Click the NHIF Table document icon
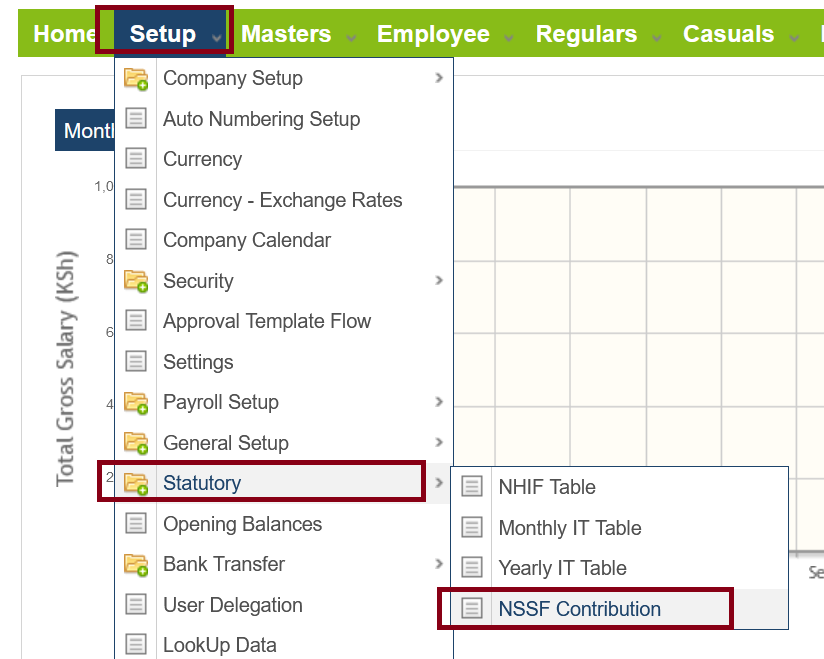This screenshot has height=659, width=824. click(471, 487)
